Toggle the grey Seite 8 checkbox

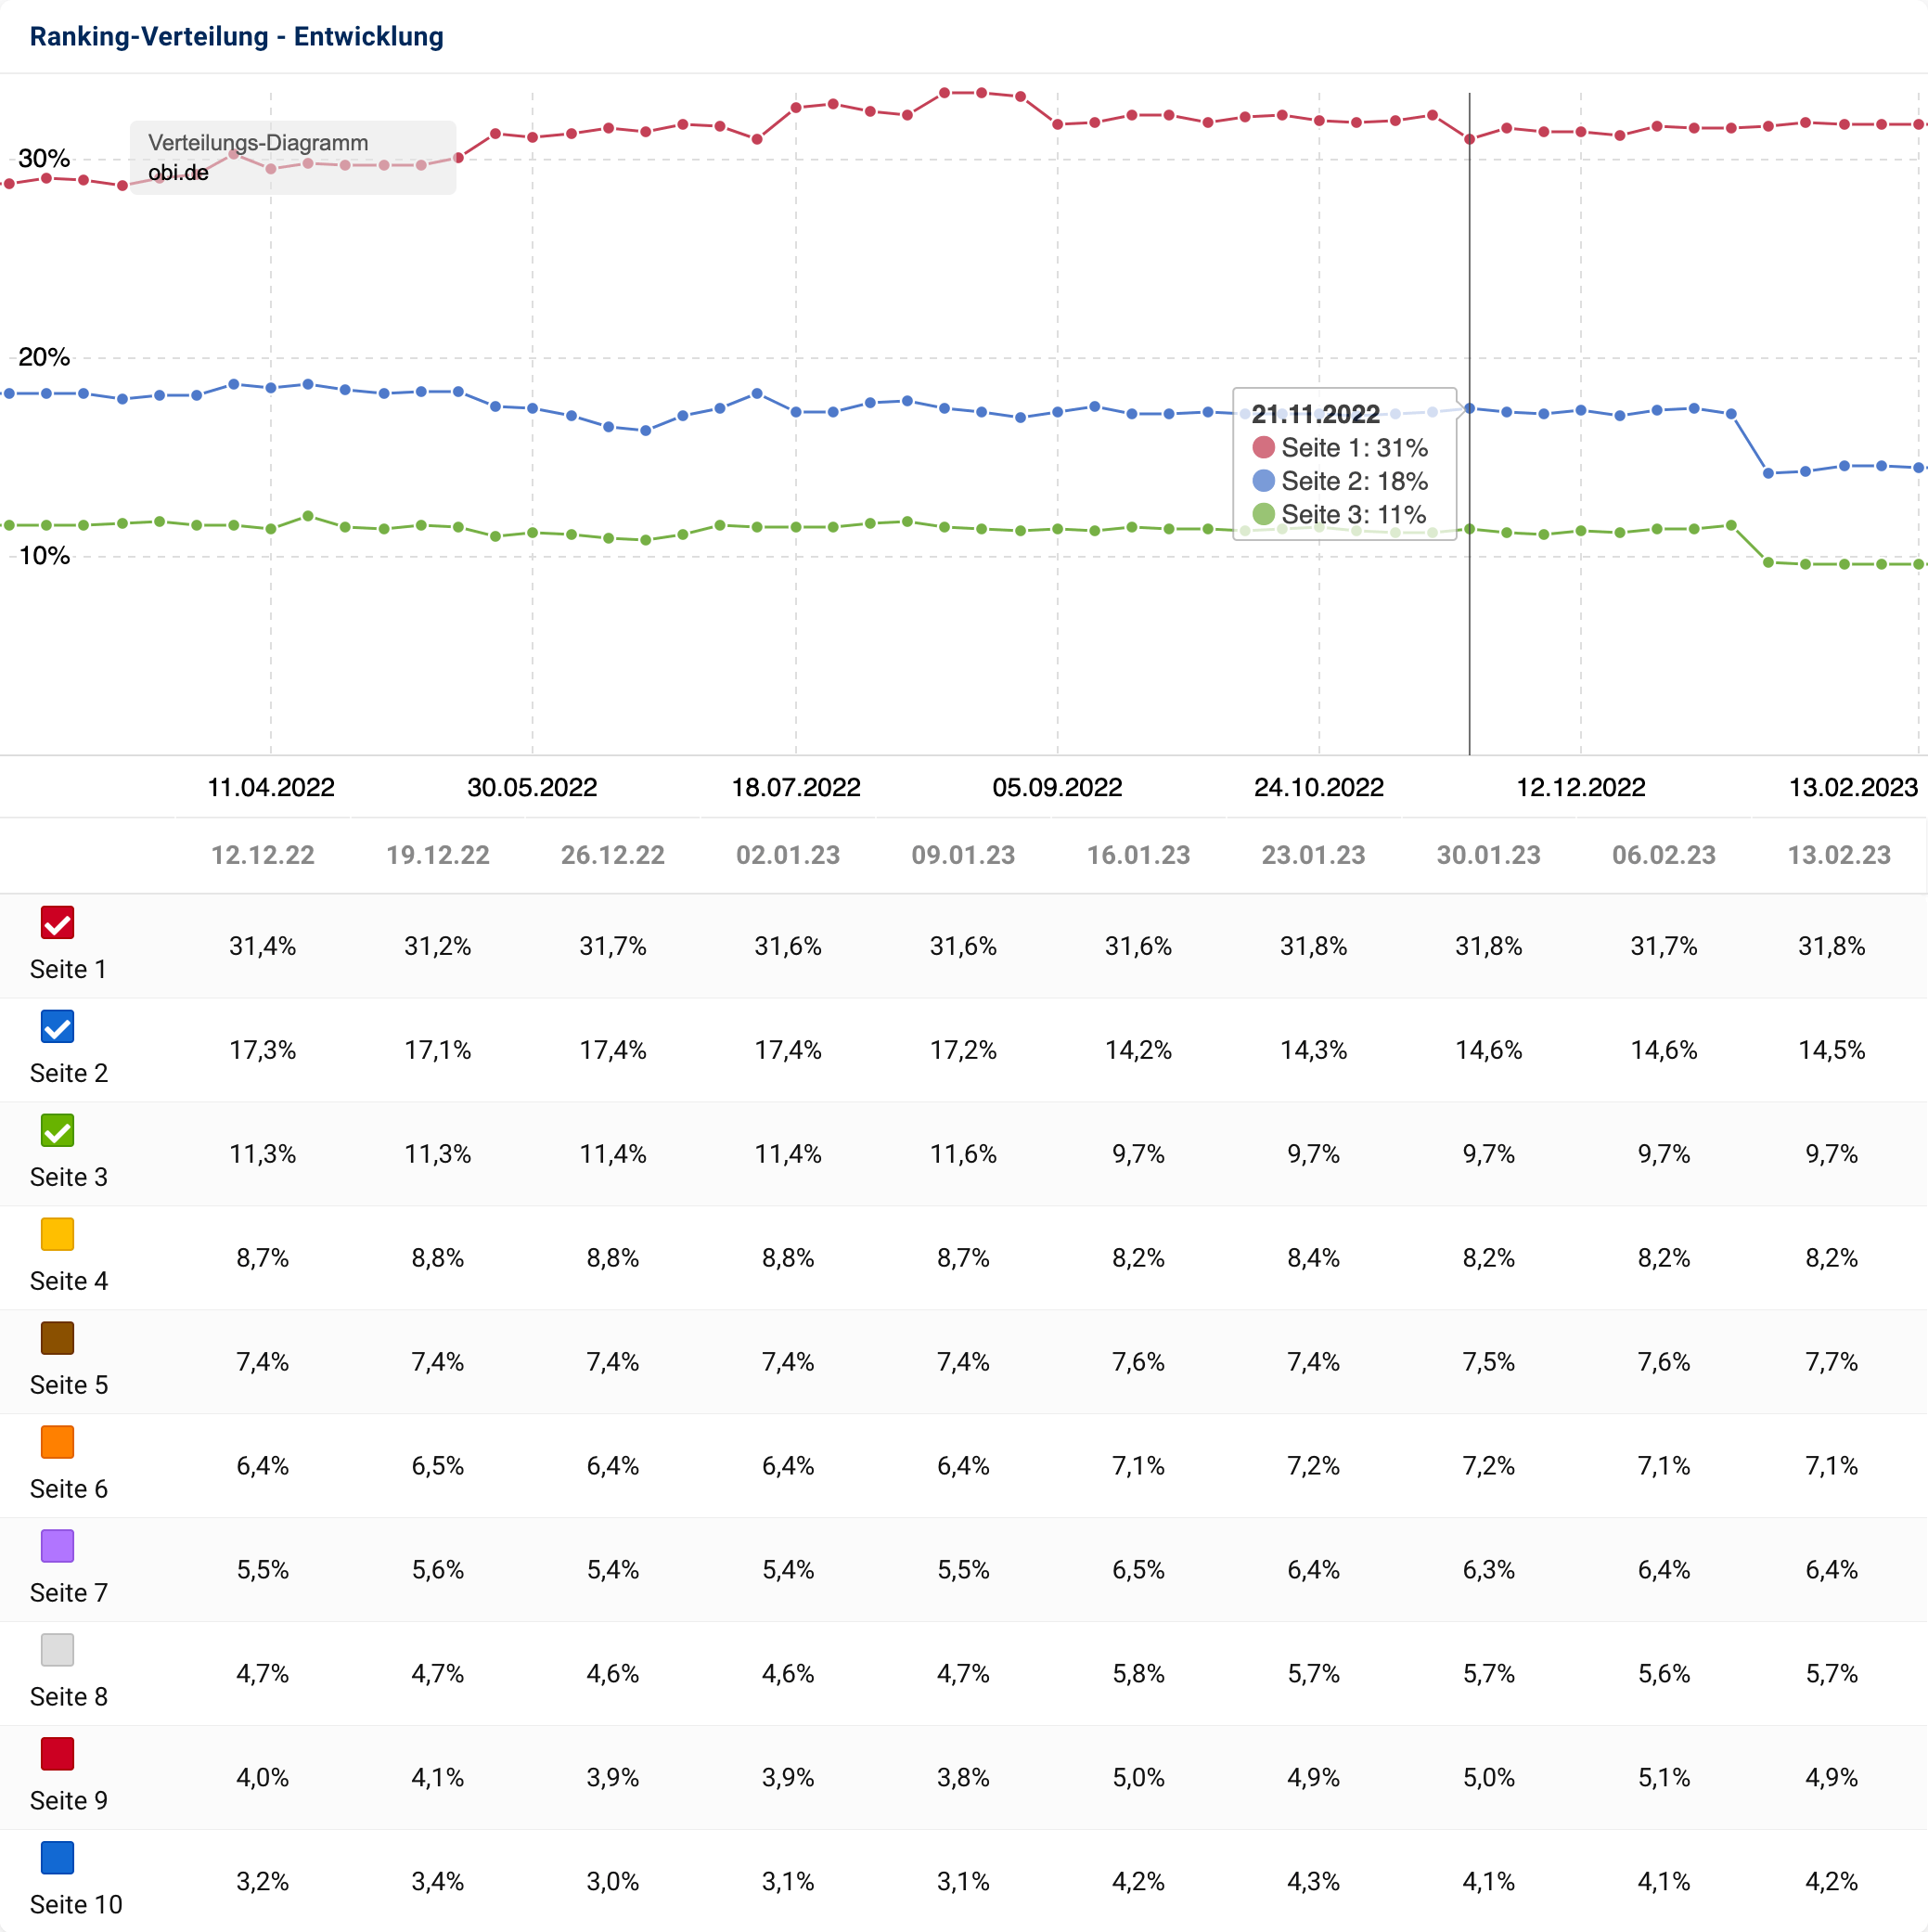click(x=57, y=1650)
